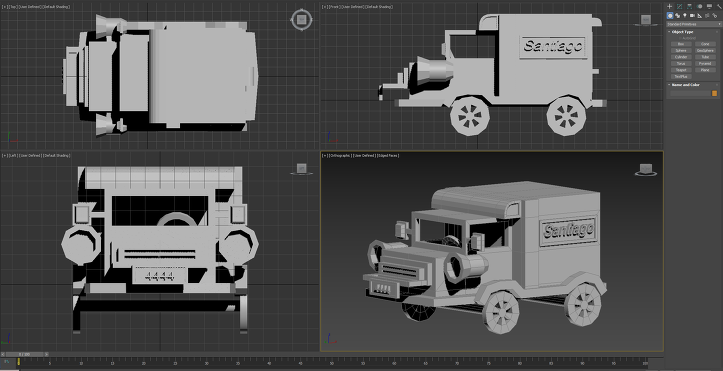The height and width of the screenshot is (371, 723).
Task: Open the Modify tab in command panel
Action: pyautogui.click(x=680, y=6)
